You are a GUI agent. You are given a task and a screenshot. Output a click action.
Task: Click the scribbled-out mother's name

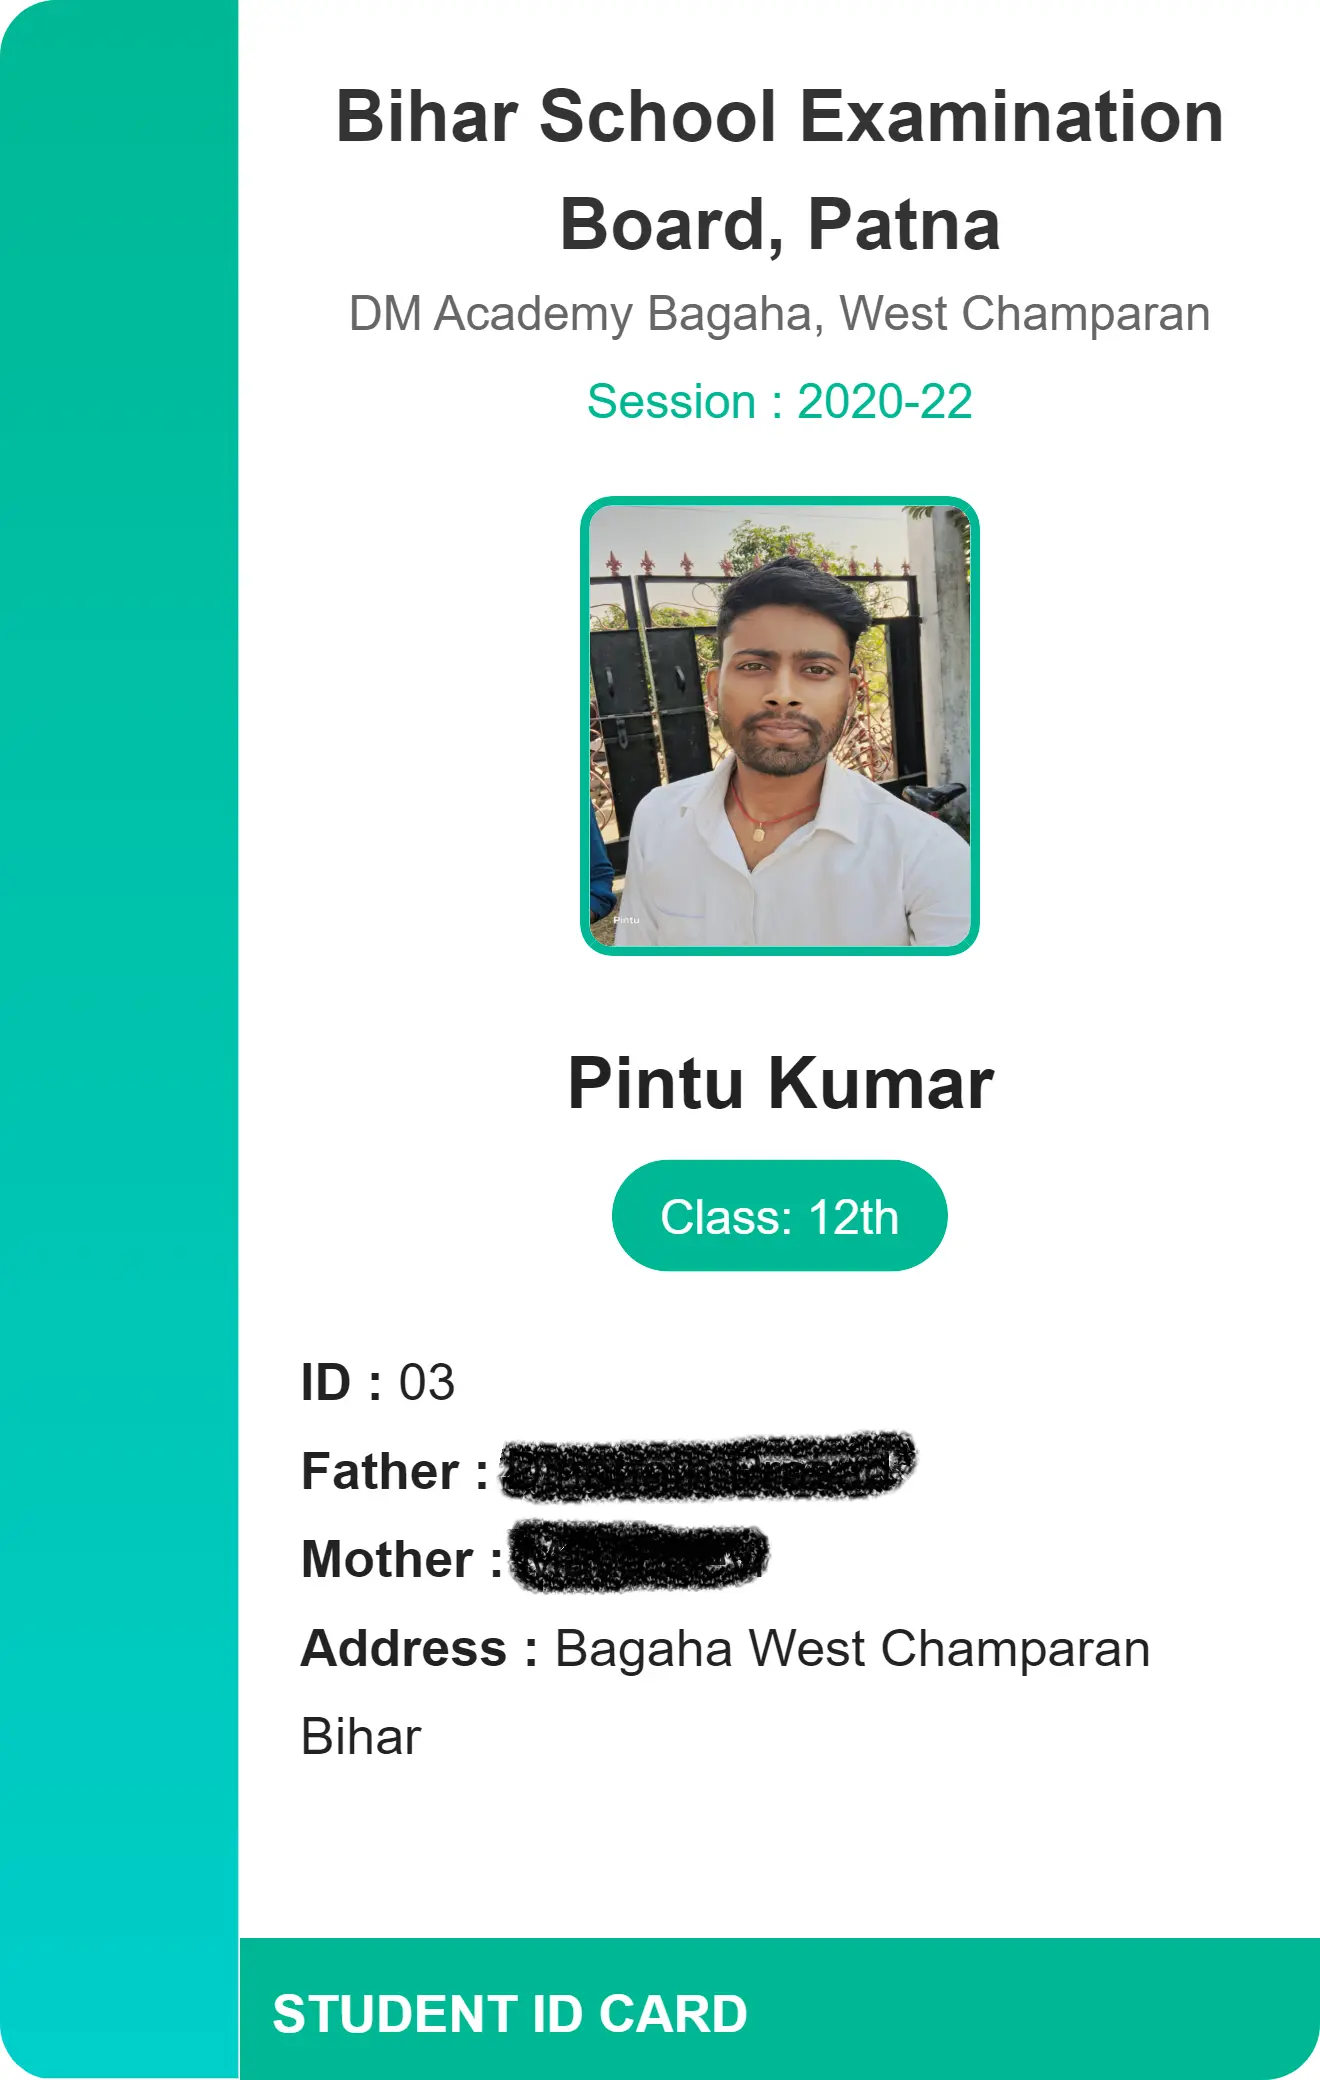[639, 1556]
